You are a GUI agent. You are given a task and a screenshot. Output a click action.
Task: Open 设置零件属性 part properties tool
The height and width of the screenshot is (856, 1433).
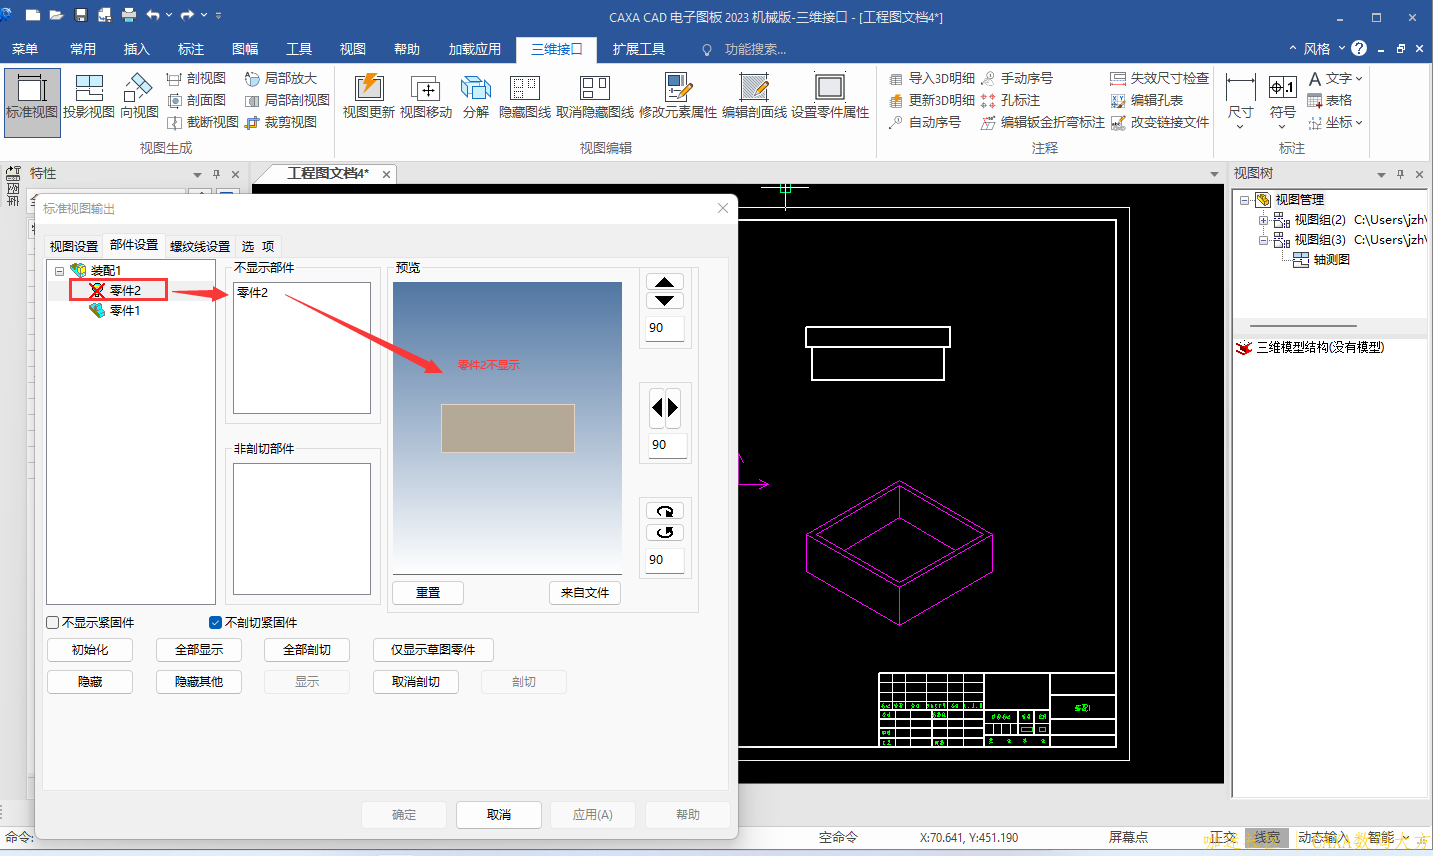829,95
